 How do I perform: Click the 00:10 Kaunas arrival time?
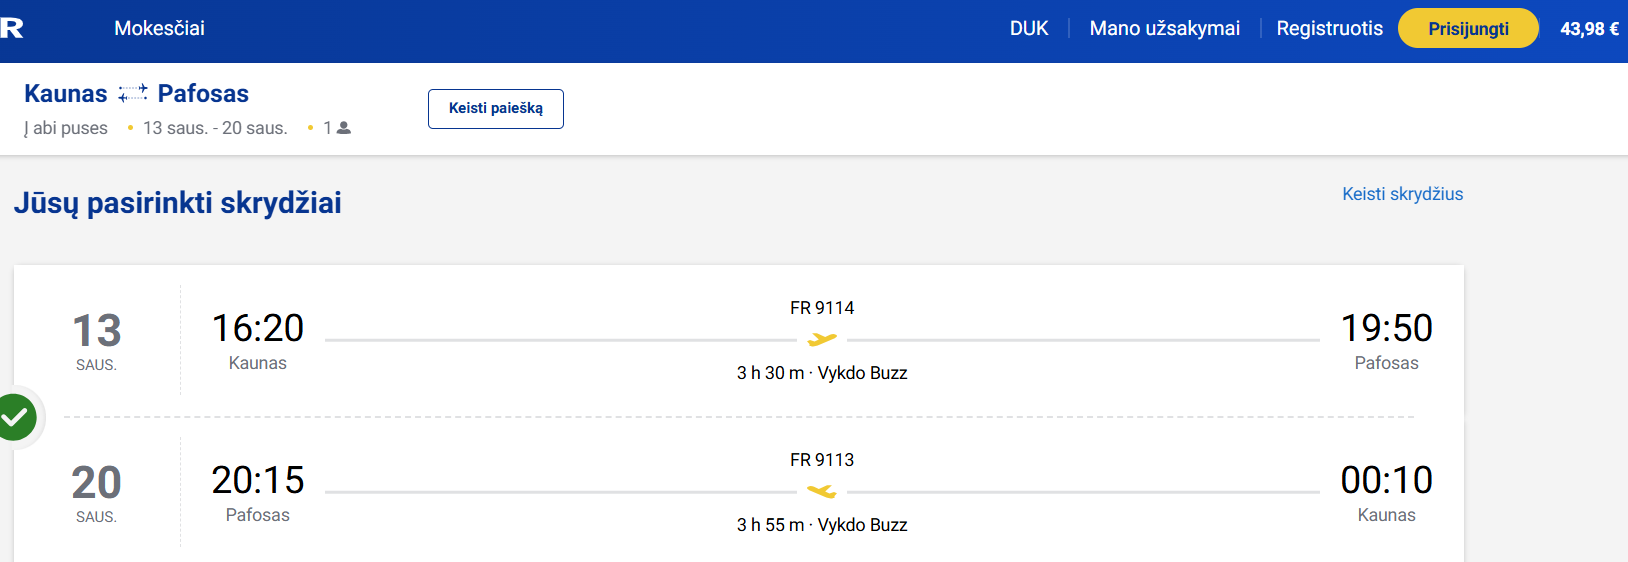[x=1386, y=480]
